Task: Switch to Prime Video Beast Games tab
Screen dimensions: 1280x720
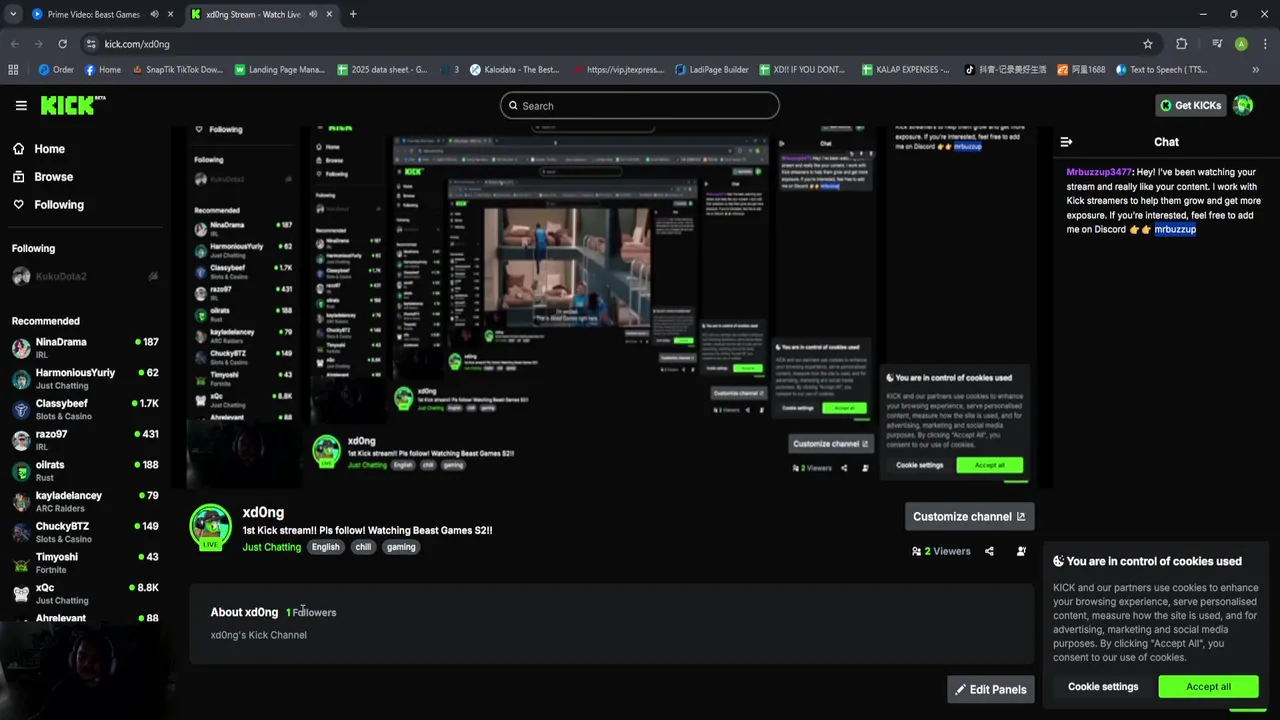Action: coord(94,14)
